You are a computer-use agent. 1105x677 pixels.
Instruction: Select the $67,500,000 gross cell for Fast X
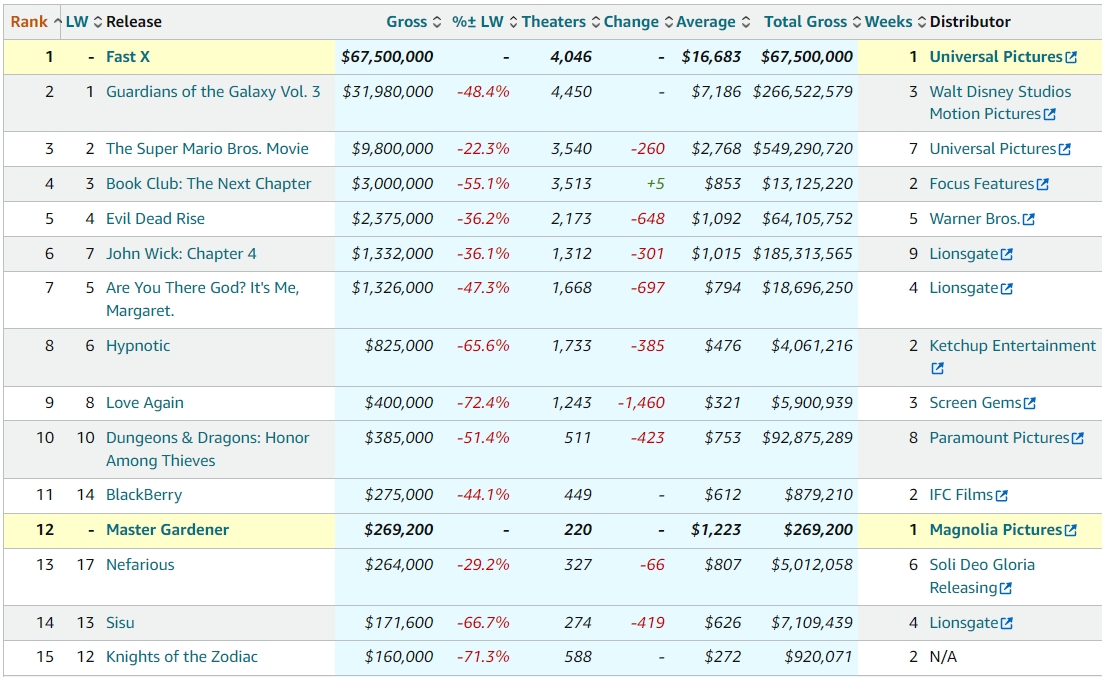387,57
